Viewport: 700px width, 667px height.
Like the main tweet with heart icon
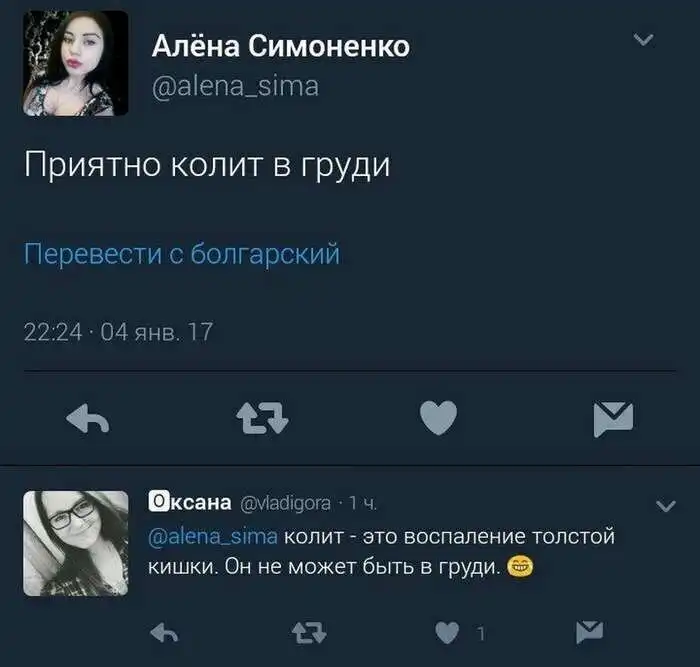click(438, 417)
